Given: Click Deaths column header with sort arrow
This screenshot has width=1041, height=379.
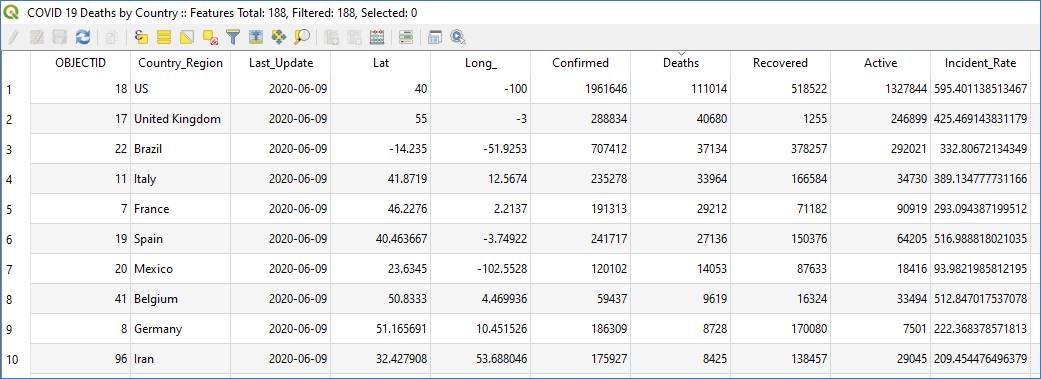Looking at the screenshot, I should (681, 63).
